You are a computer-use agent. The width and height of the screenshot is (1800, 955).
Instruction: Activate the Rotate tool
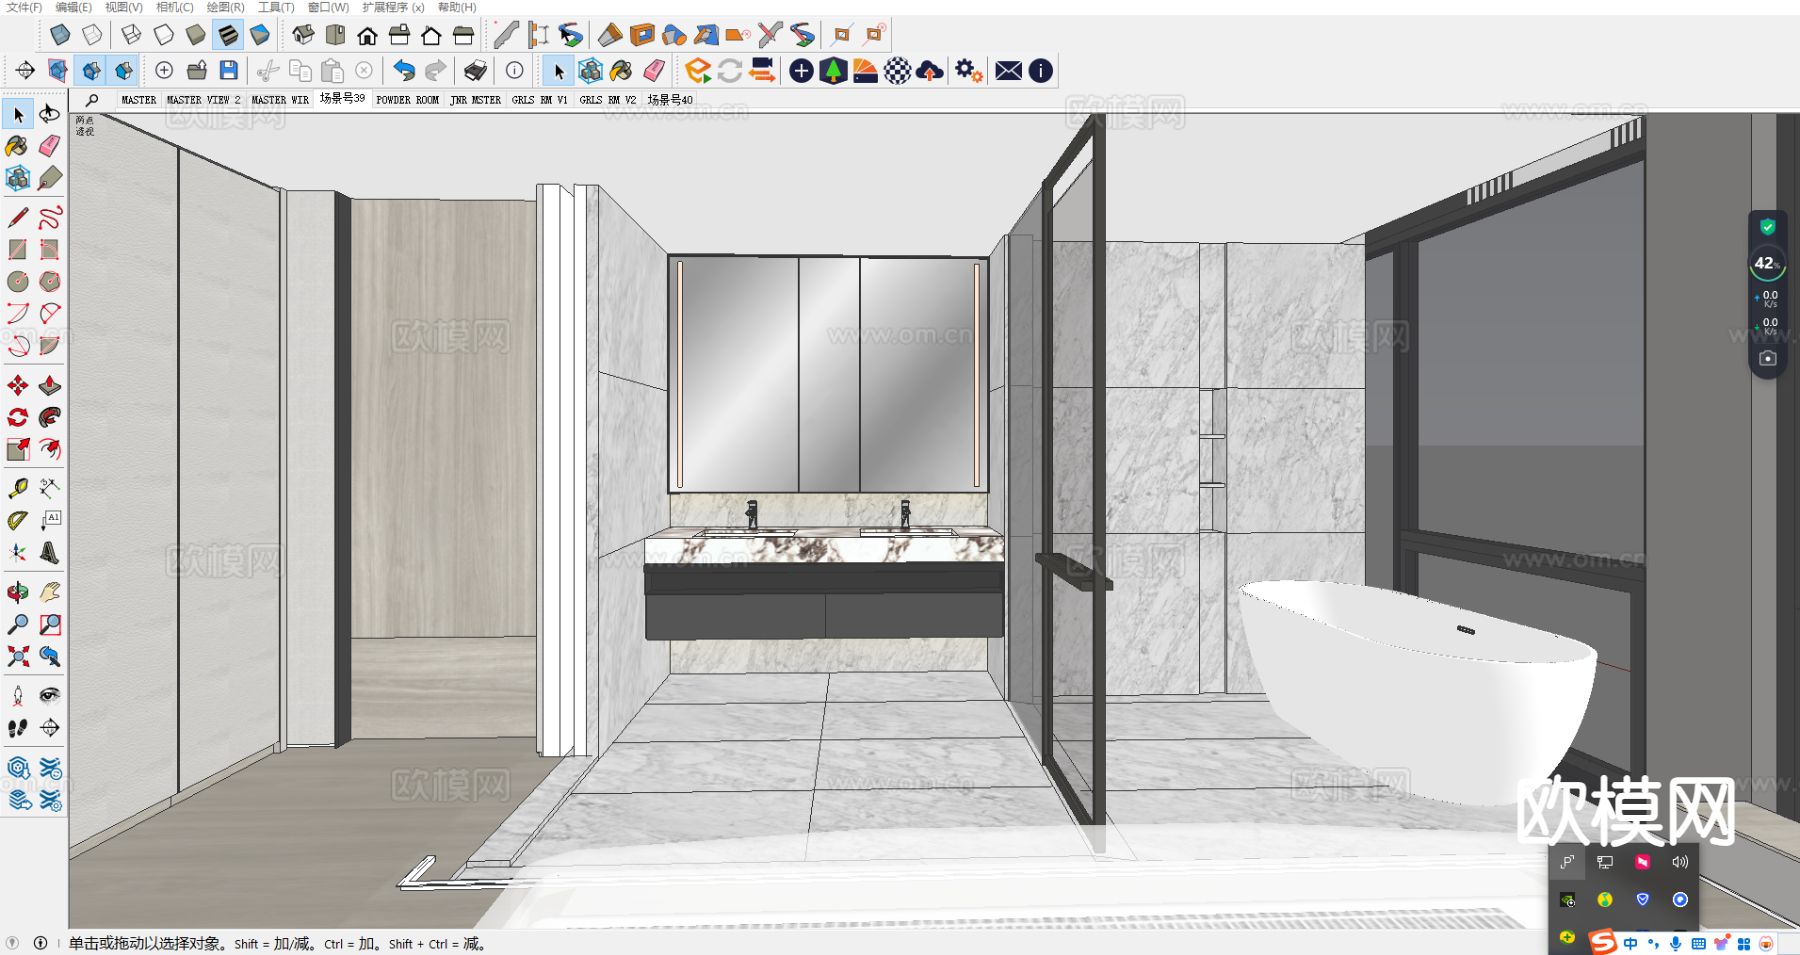click(x=17, y=417)
